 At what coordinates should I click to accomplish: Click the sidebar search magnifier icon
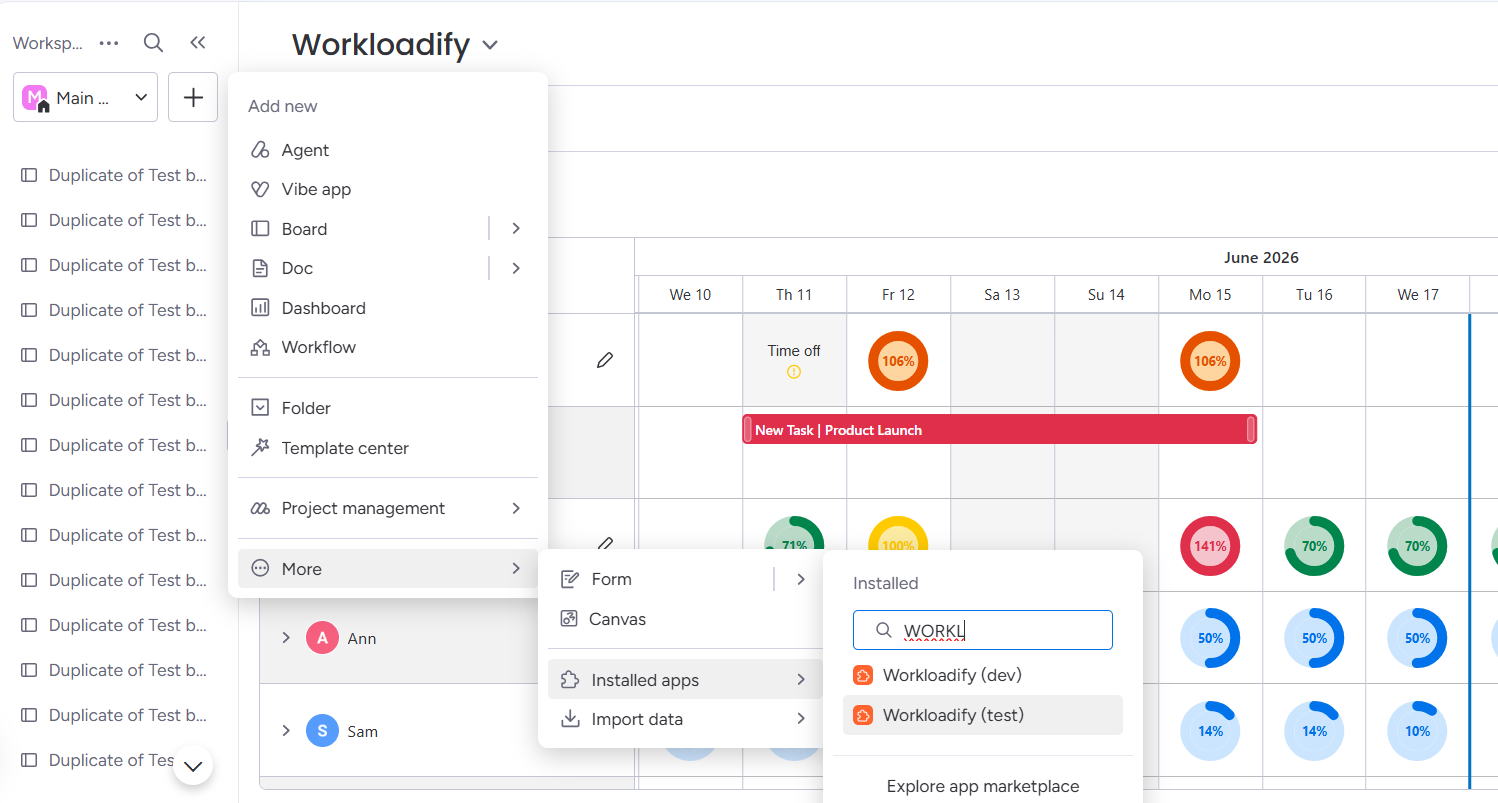pyautogui.click(x=153, y=42)
